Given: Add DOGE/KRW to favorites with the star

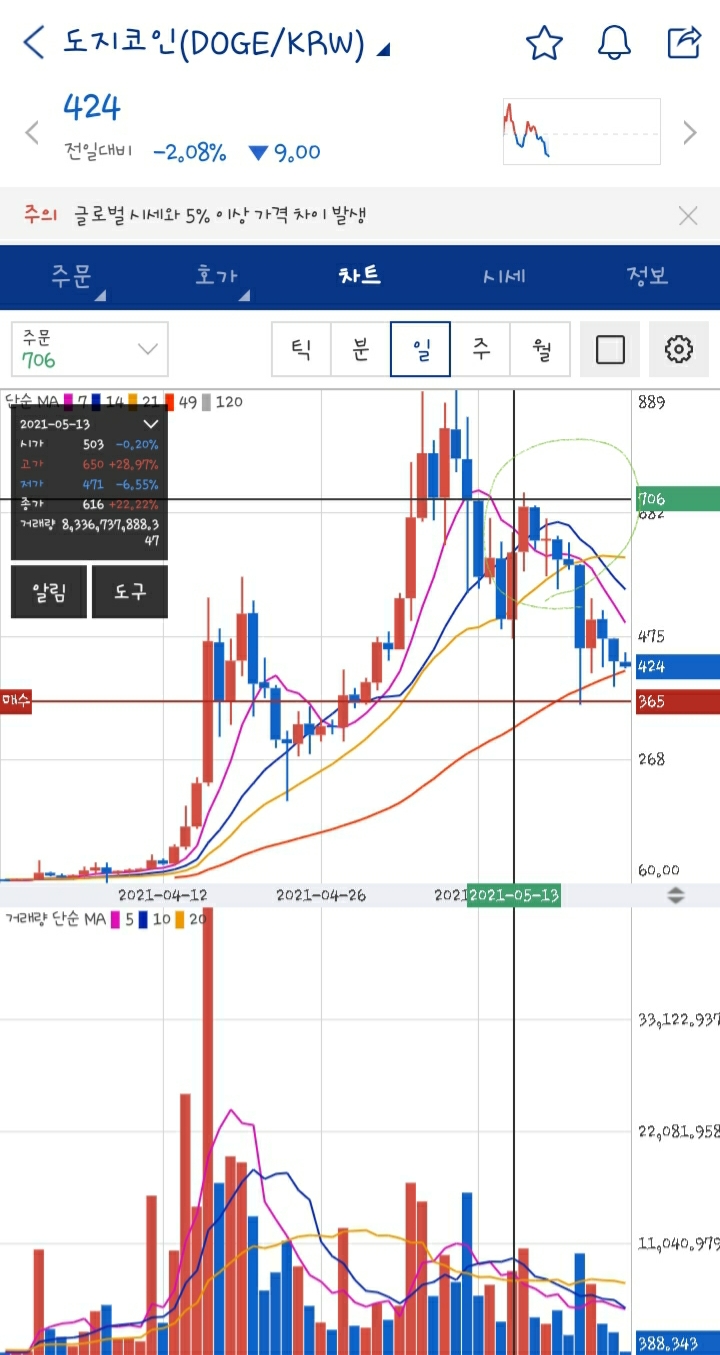Looking at the screenshot, I should (545, 43).
